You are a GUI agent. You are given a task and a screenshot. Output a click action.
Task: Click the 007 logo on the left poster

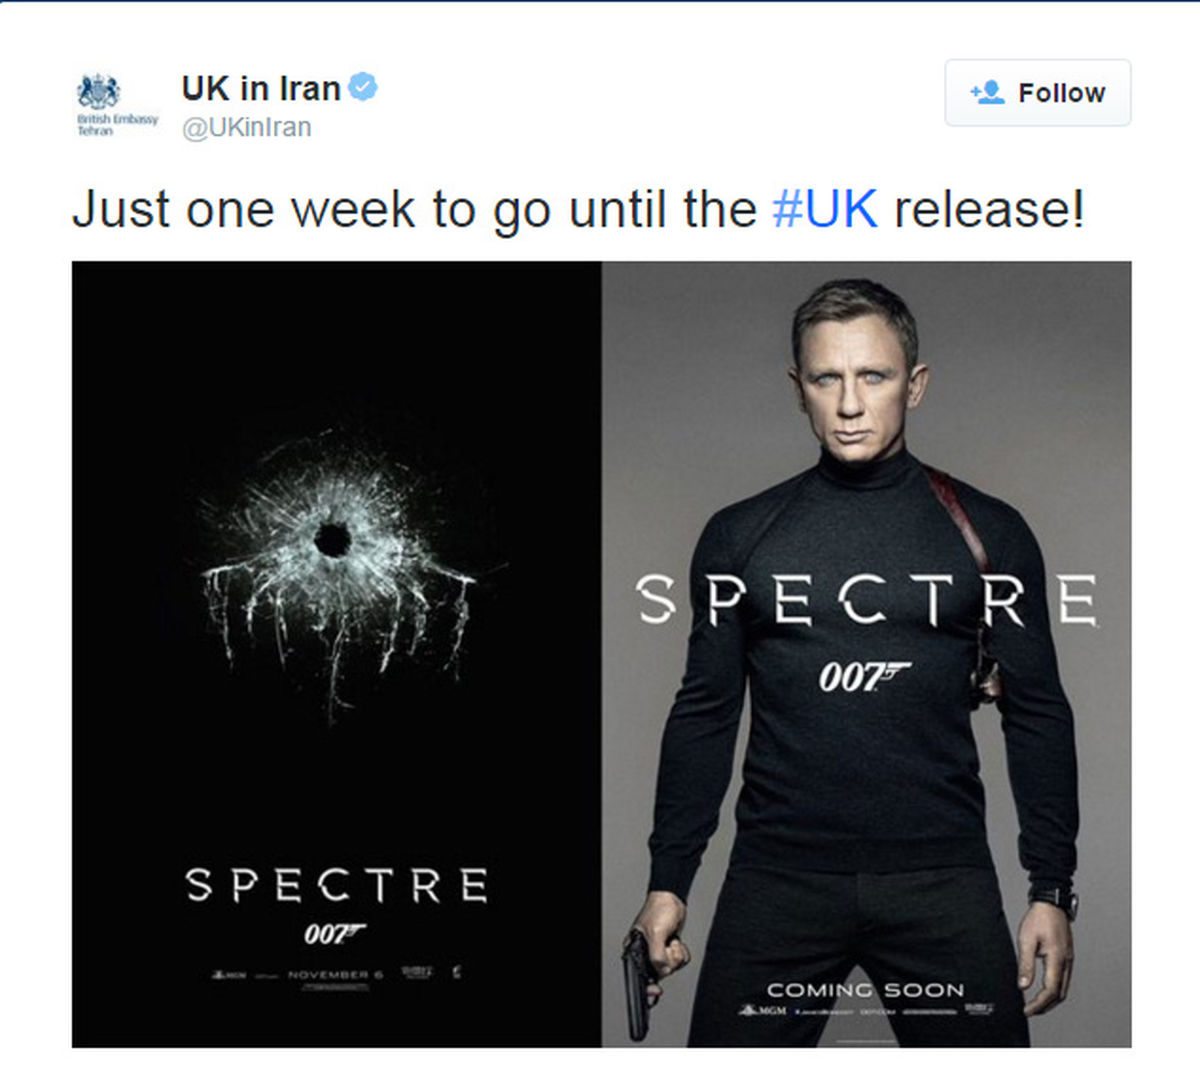334,934
